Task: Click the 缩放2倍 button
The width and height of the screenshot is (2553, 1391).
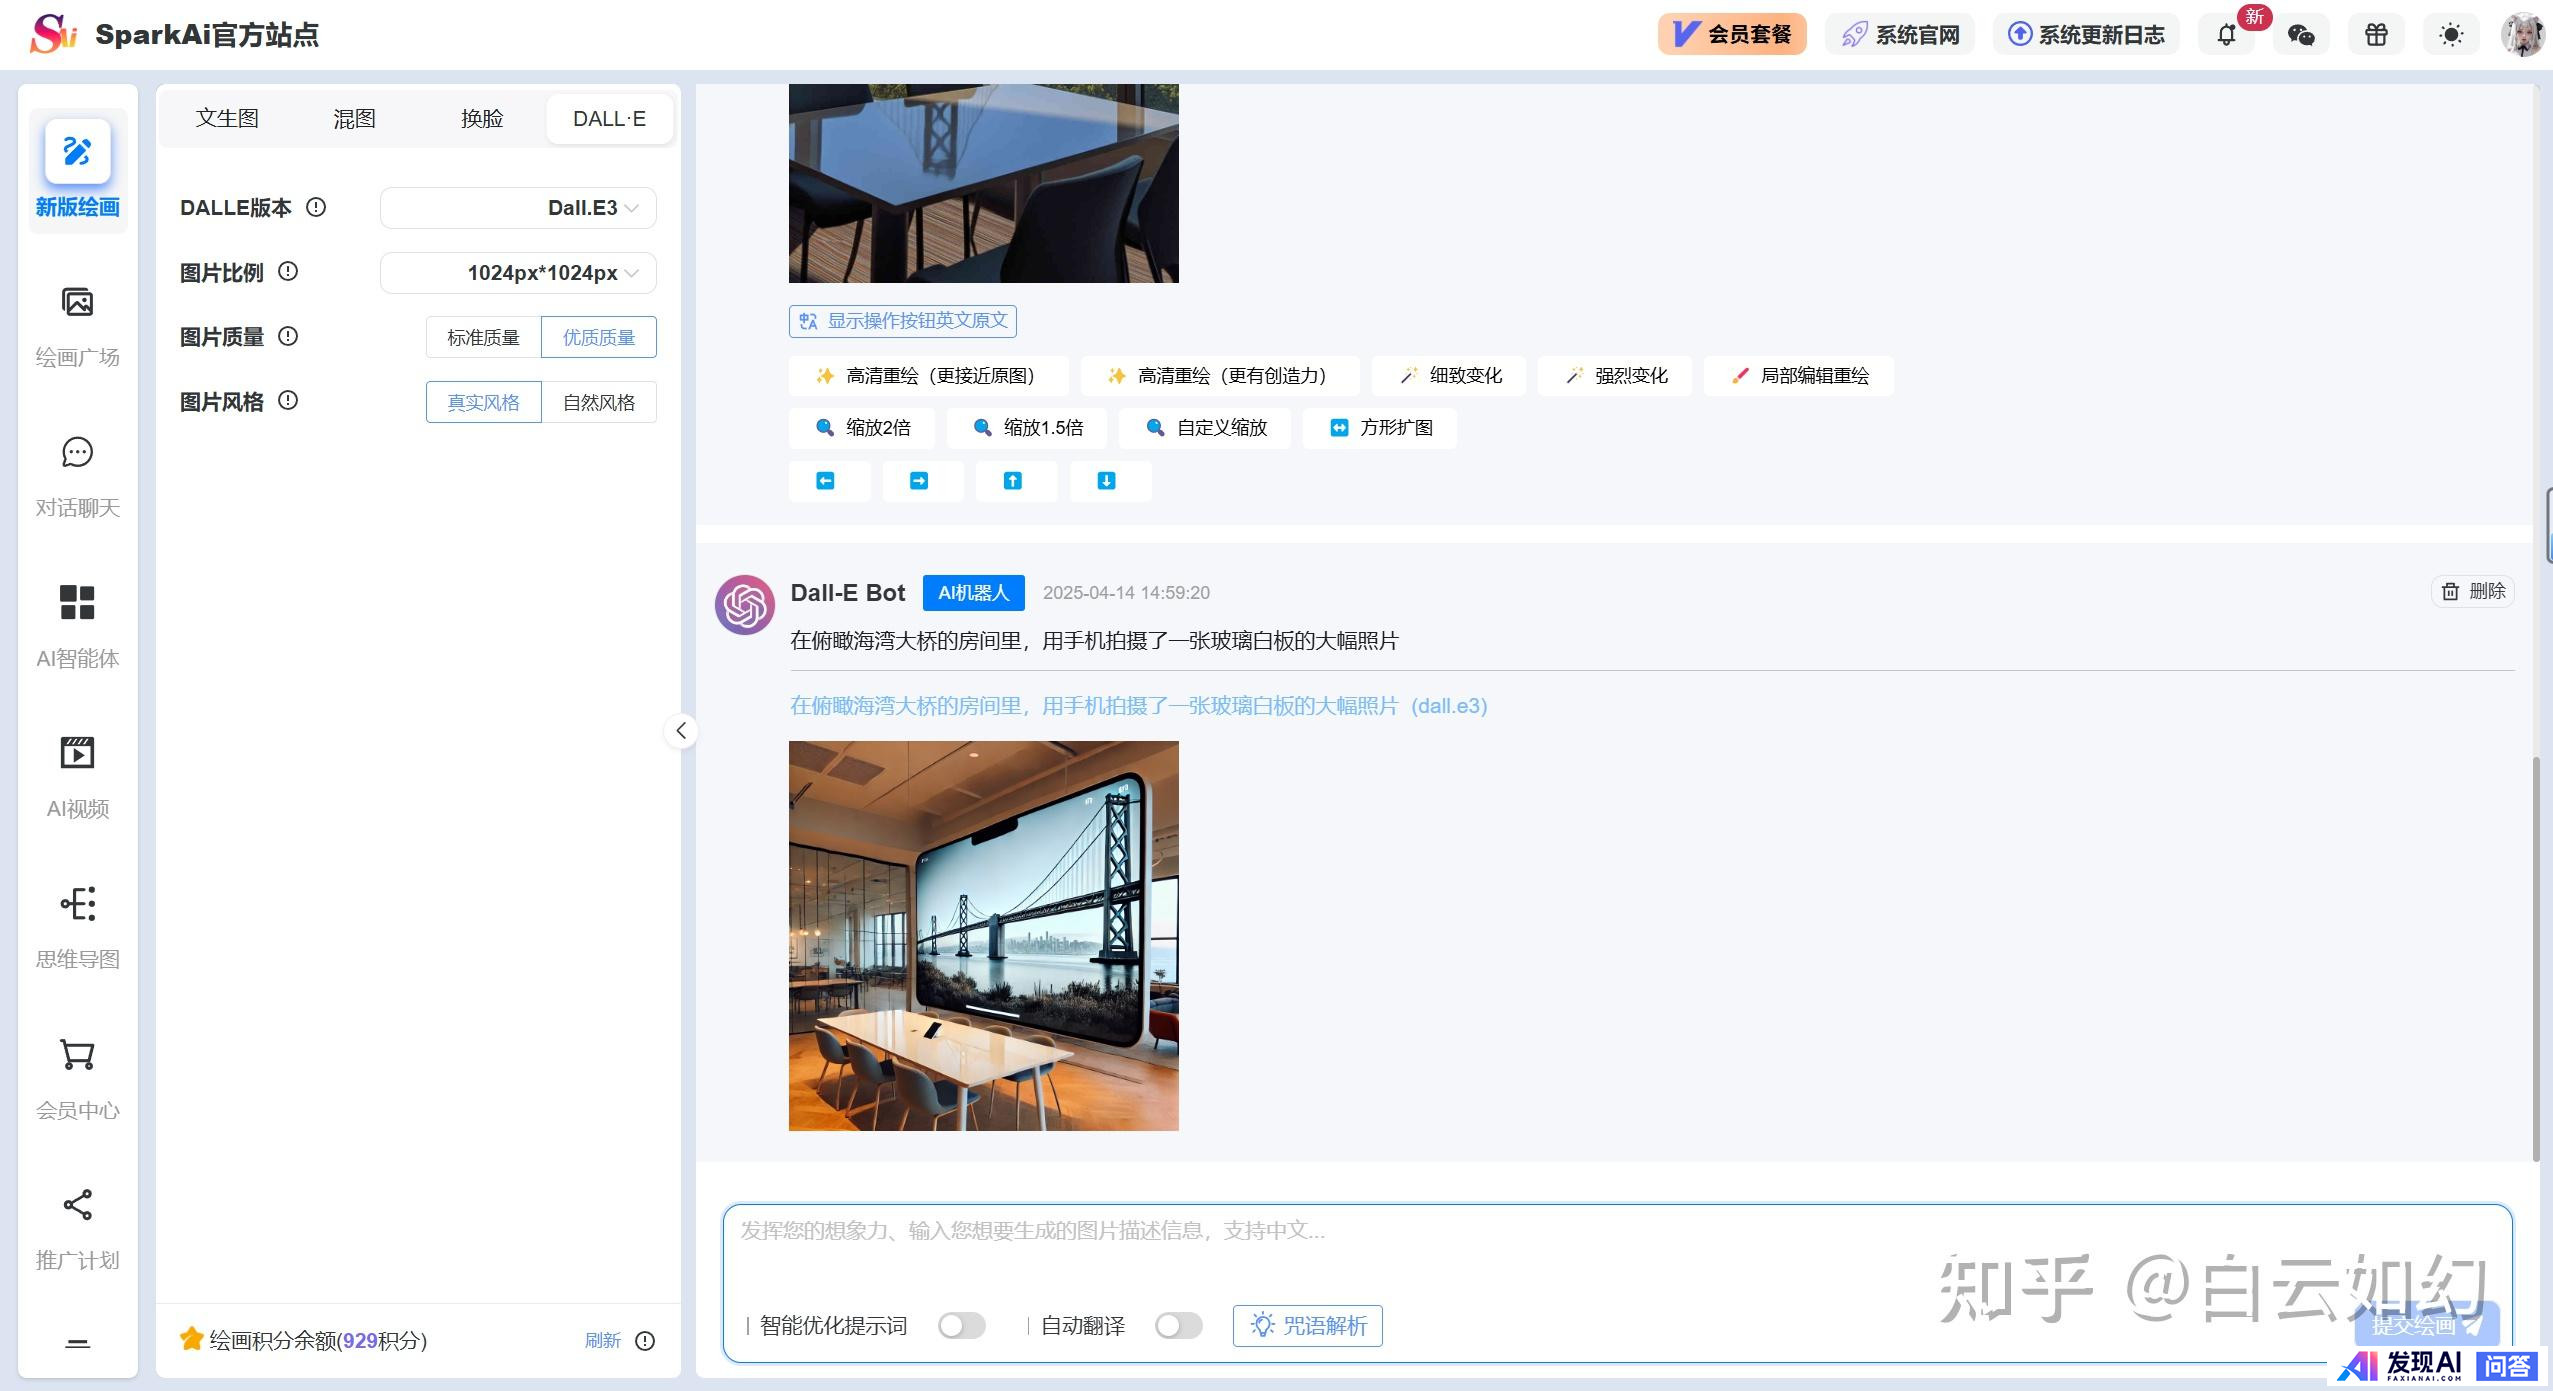Action: (x=862, y=428)
